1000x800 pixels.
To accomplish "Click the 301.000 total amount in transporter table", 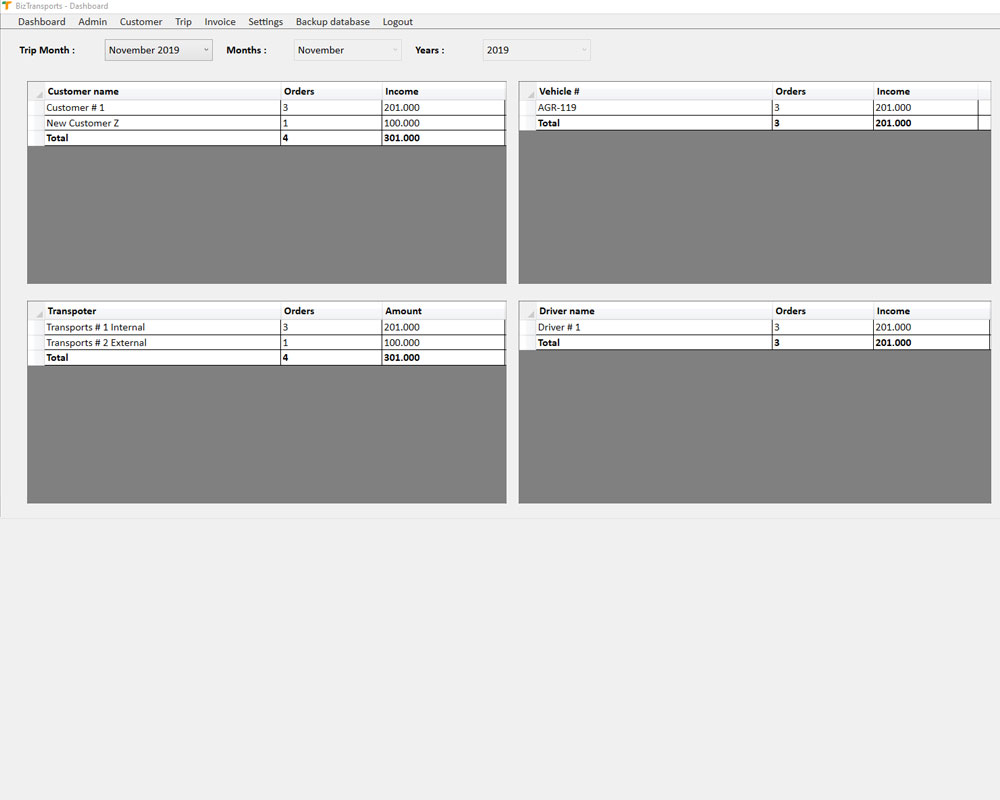I will (443, 357).
